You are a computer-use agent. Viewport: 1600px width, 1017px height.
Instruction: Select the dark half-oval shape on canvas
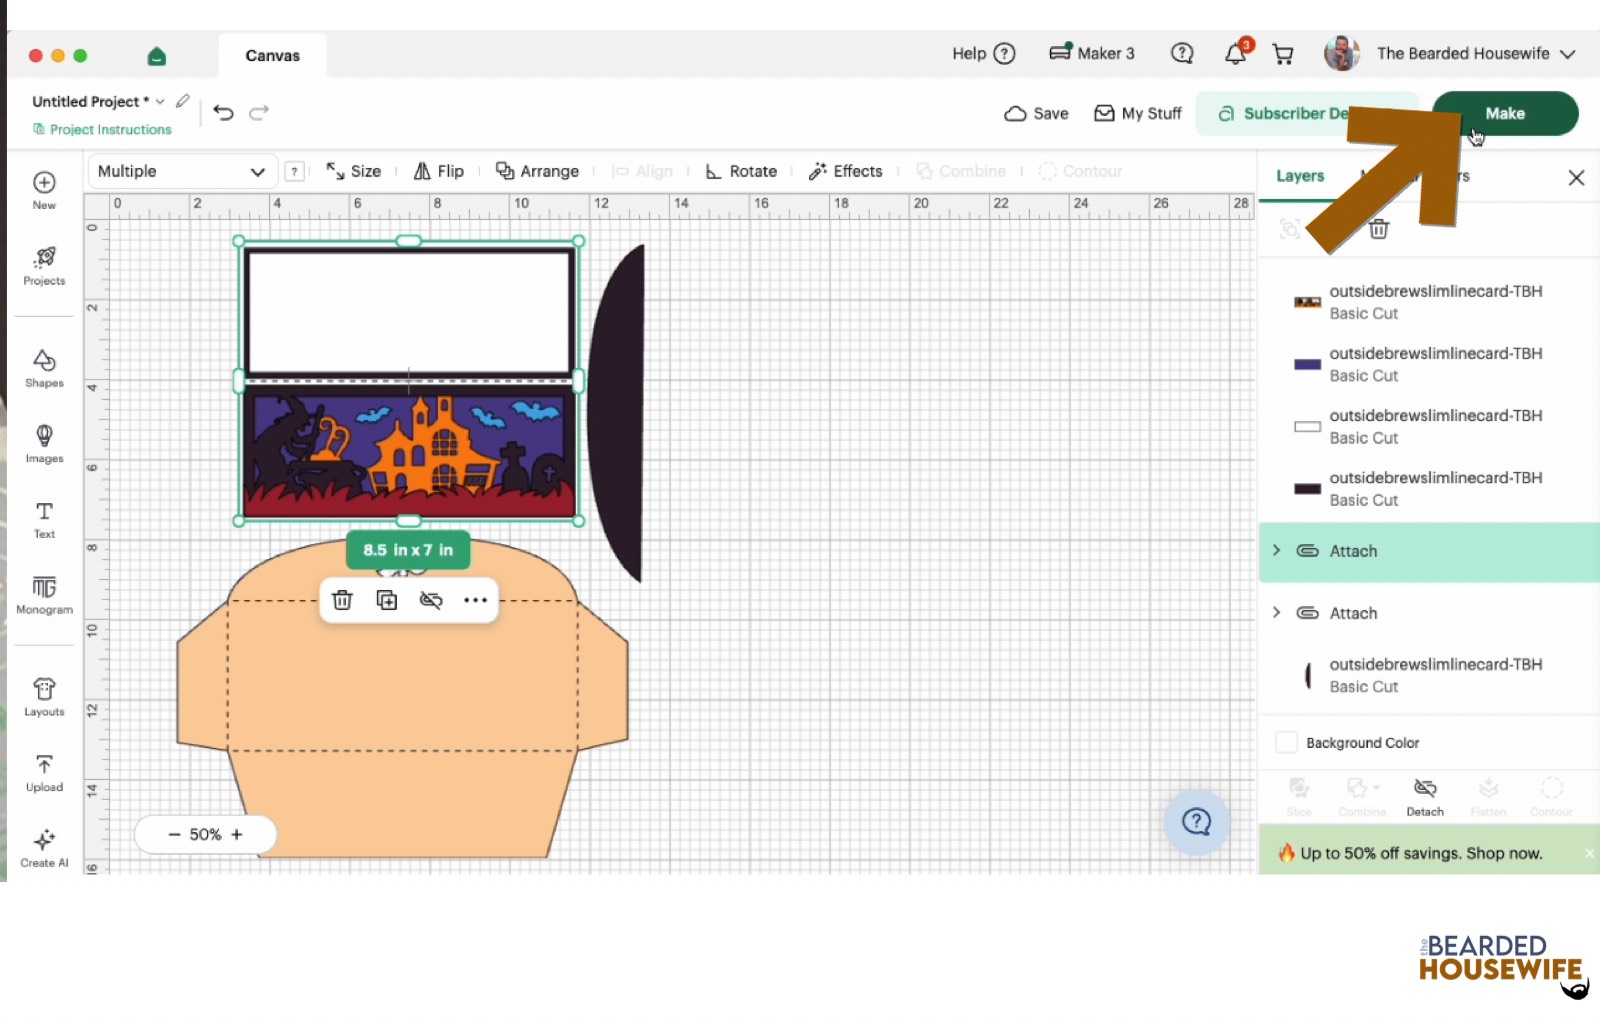pos(616,412)
